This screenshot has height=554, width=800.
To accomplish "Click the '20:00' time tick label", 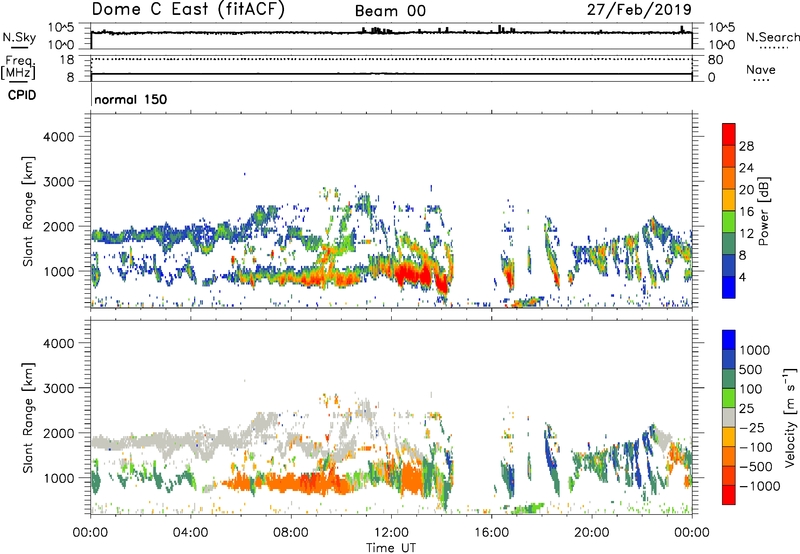I will 591,532.
